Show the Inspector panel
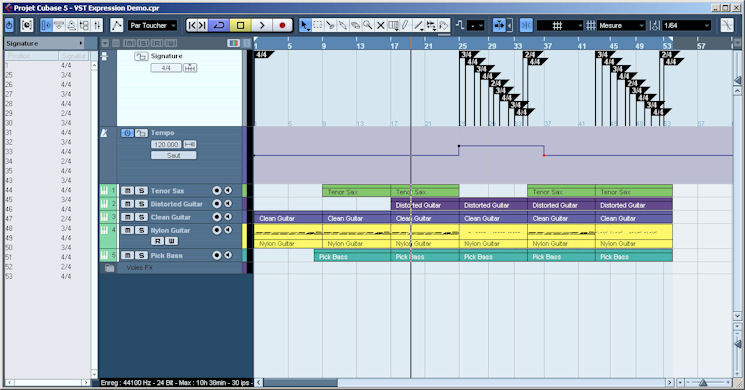 point(46,25)
